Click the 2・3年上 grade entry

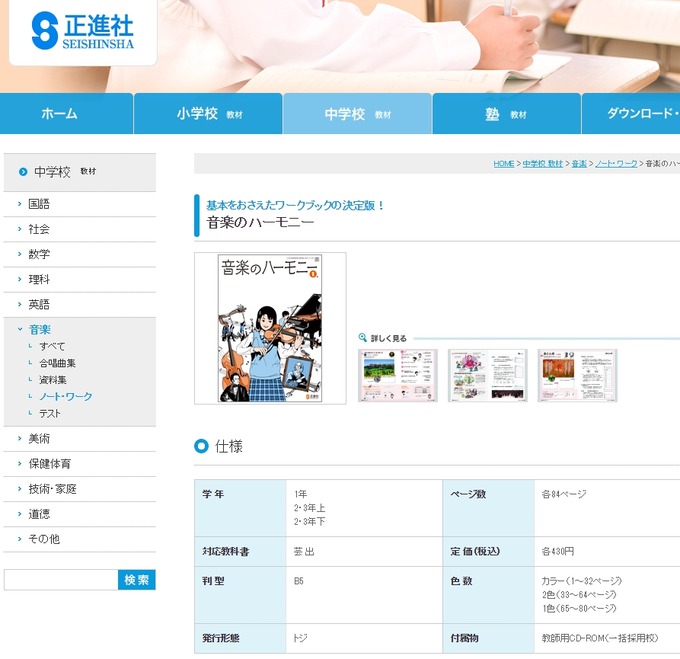pos(310,508)
